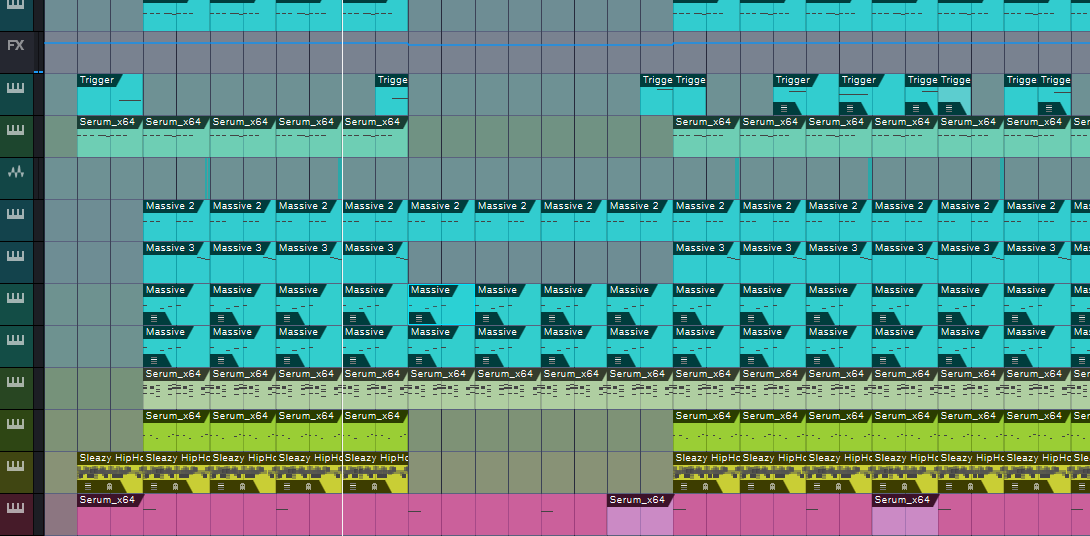The height and width of the screenshot is (536, 1090).
Task: Select the Massive 3 track's keyboard icon
Action: [x=15, y=256]
